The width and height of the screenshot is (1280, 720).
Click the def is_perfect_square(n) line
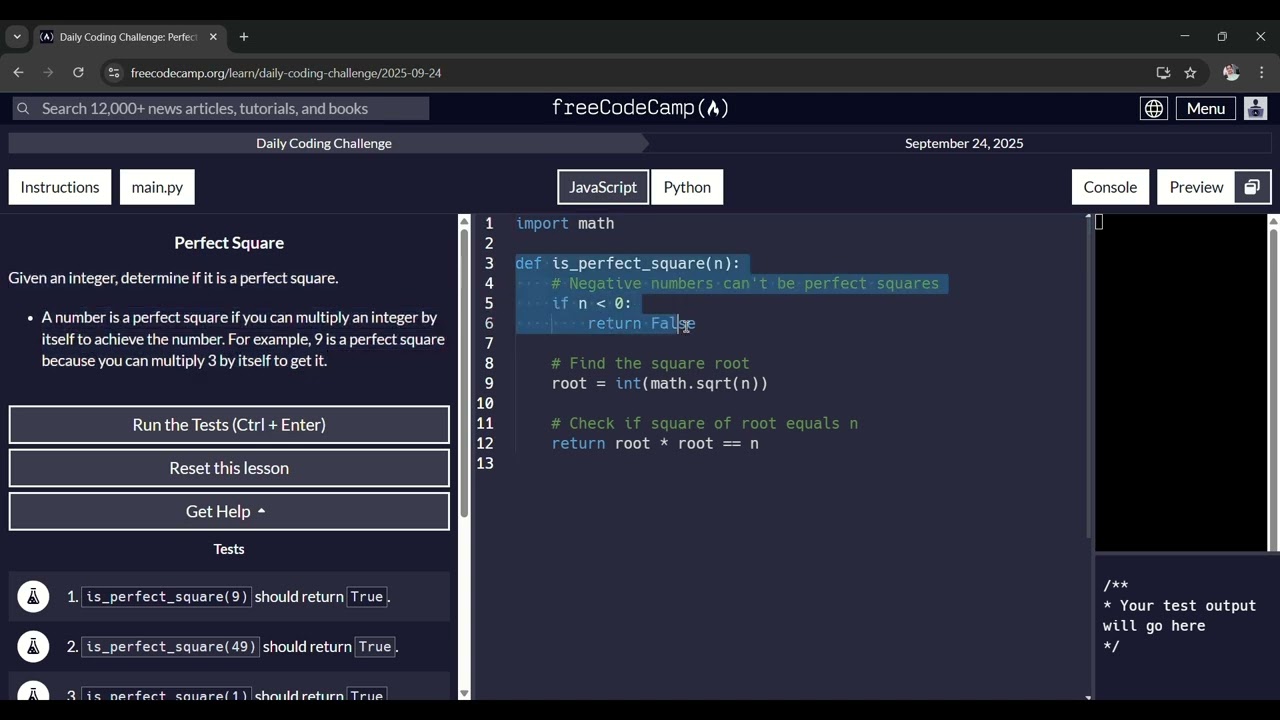[628, 263]
